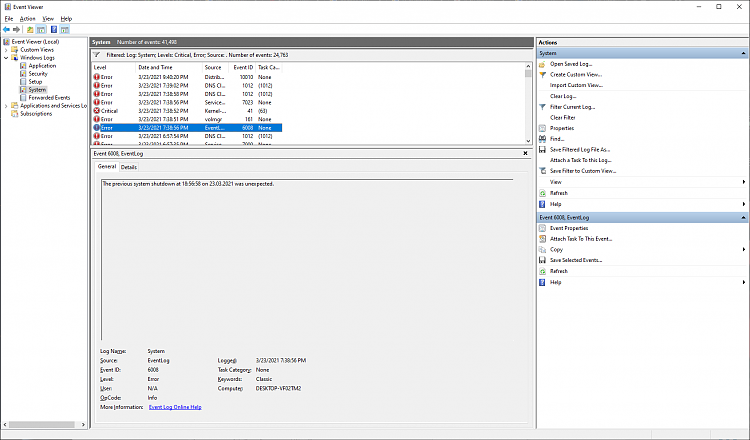Open the Help menu in menu bar
The width and height of the screenshot is (750, 440).
(x=66, y=19)
